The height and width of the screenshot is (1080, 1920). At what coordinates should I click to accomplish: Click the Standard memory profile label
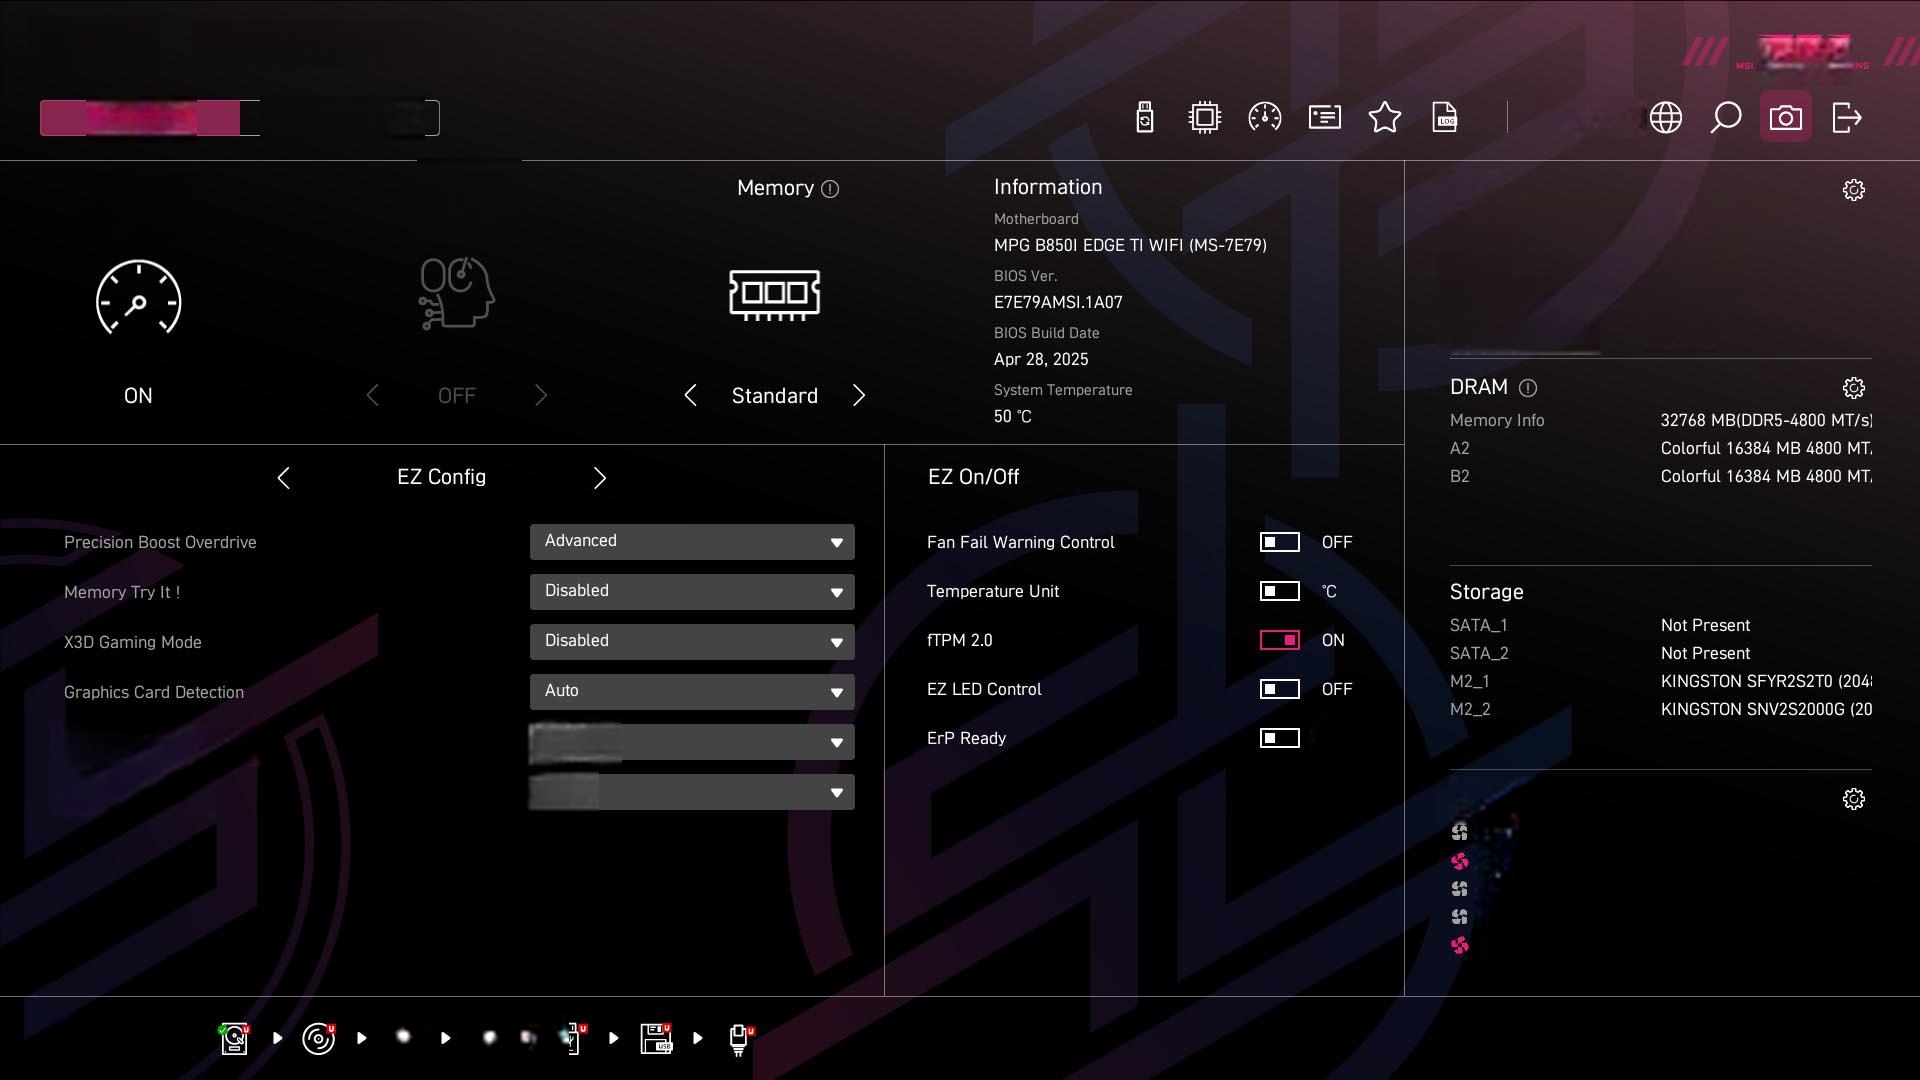(x=774, y=396)
